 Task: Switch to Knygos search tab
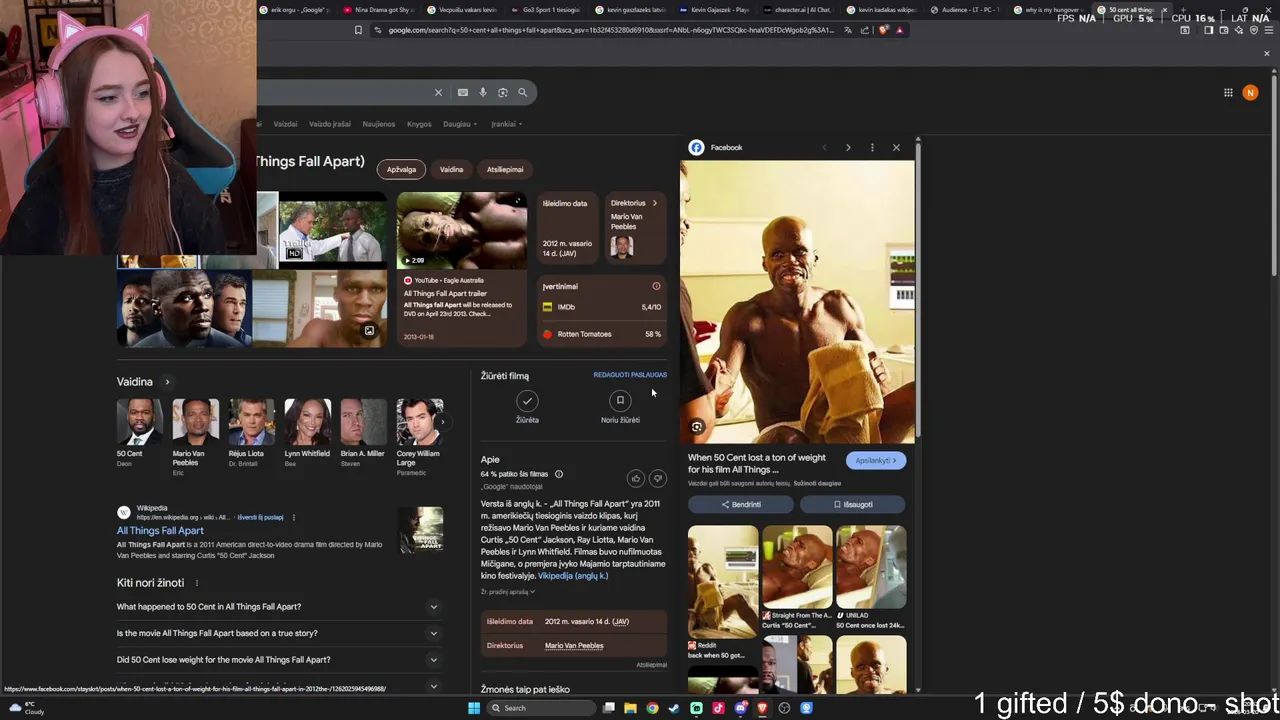tap(419, 124)
